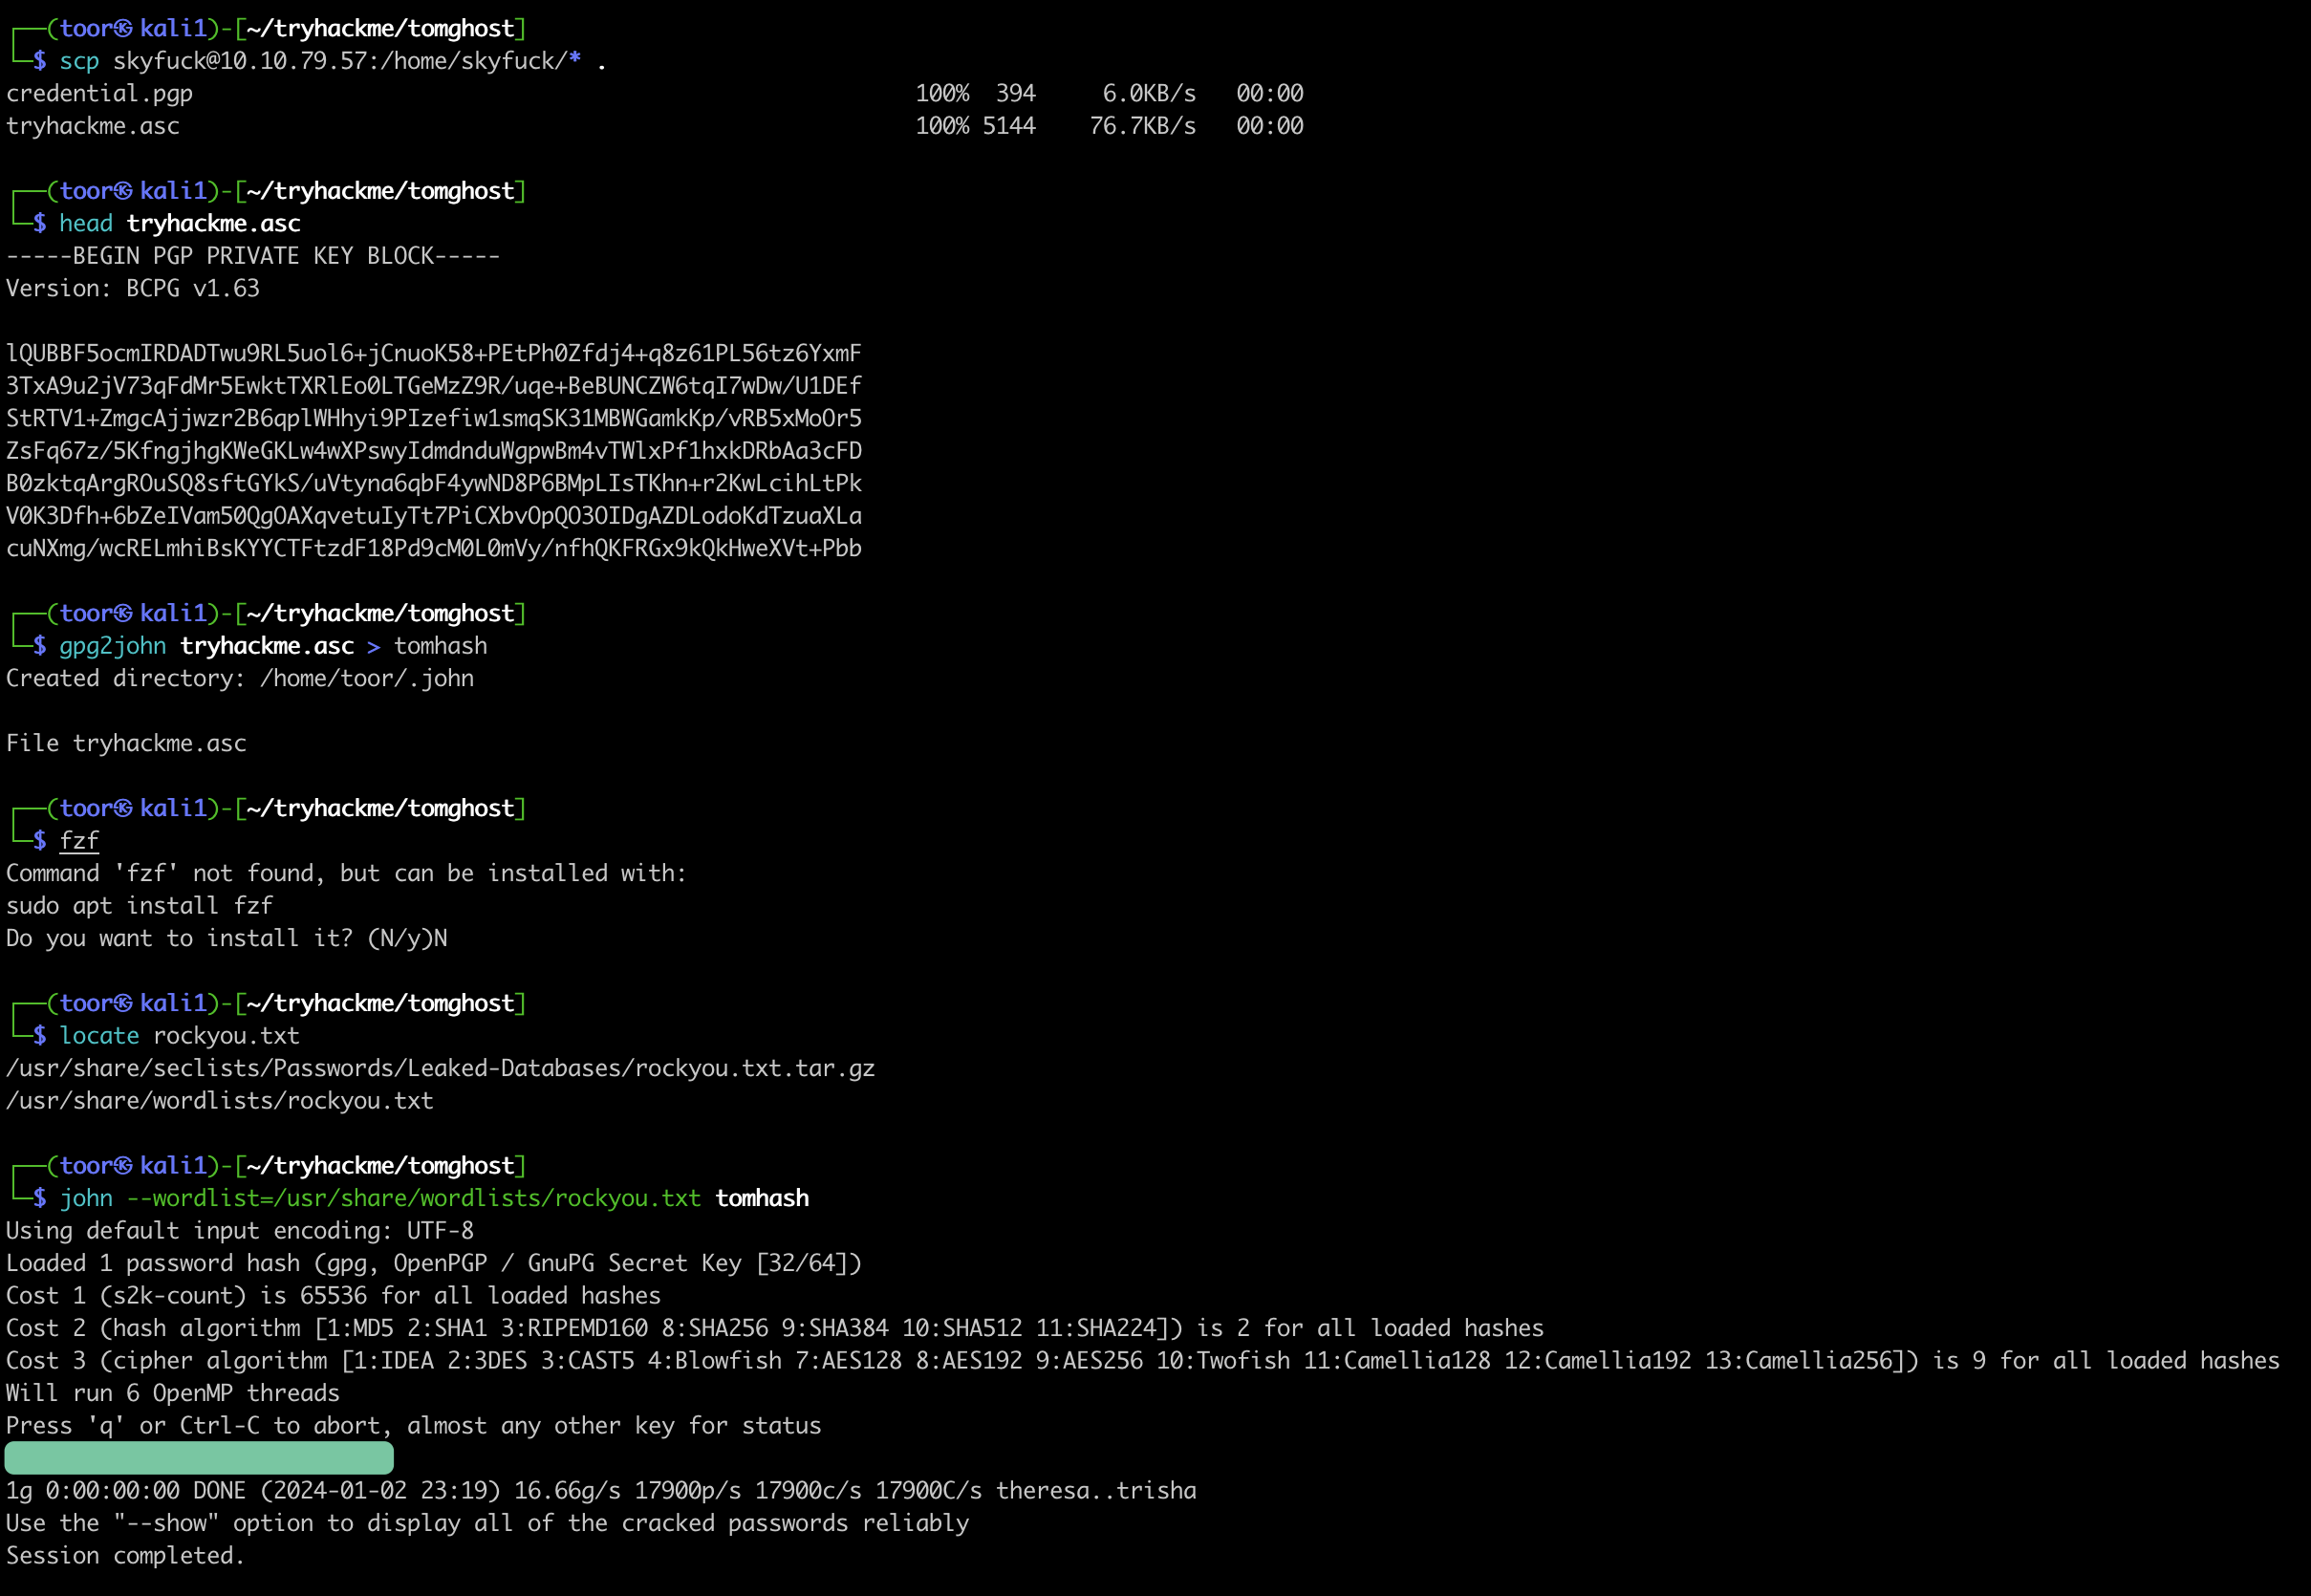The image size is (2311, 1596).
Task: Click the rockyou.txt.tar.gz seclists path
Action: coord(440,1069)
